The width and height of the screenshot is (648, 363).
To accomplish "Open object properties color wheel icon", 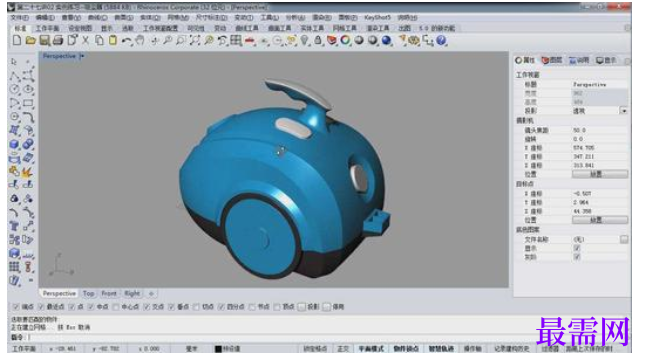I will click(345, 40).
